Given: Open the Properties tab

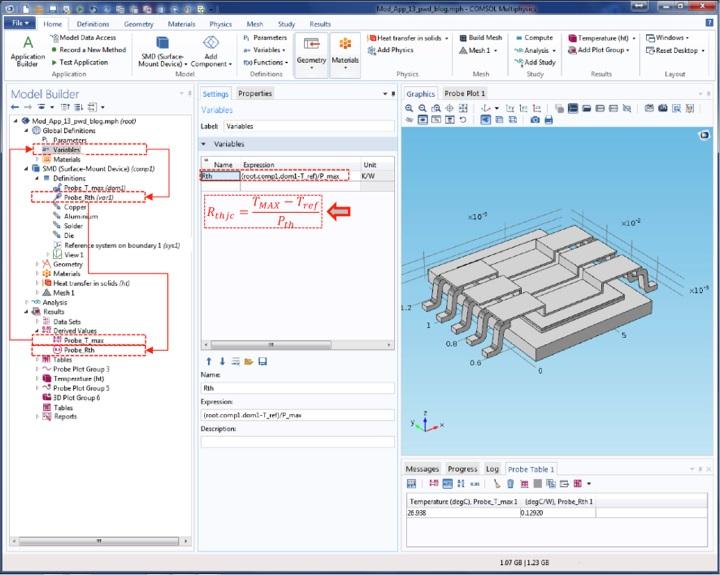Looking at the screenshot, I should click(x=255, y=93).
